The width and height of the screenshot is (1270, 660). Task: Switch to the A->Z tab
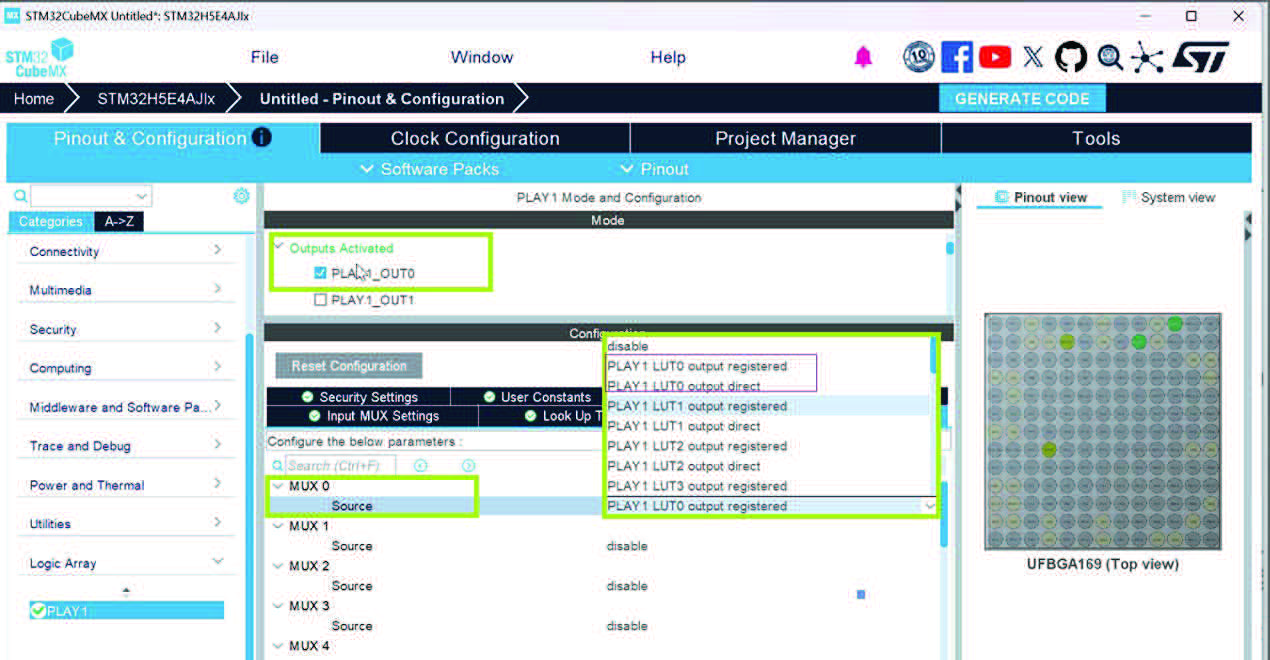(x=119, y=222)
